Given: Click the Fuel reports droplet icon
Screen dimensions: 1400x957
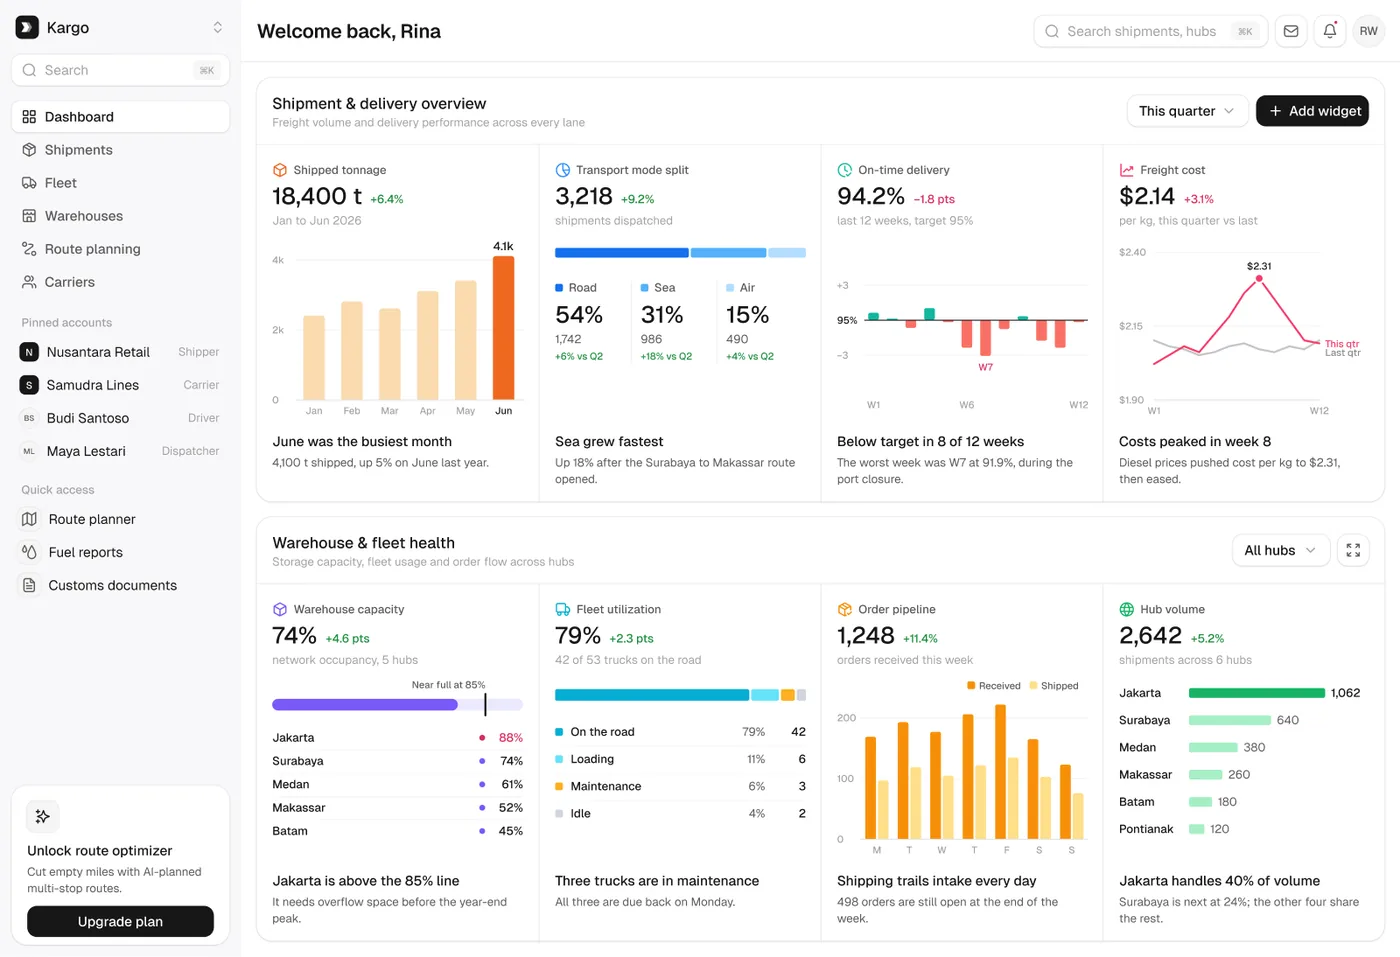Looking at the screenshot, I should coord(29,552).
